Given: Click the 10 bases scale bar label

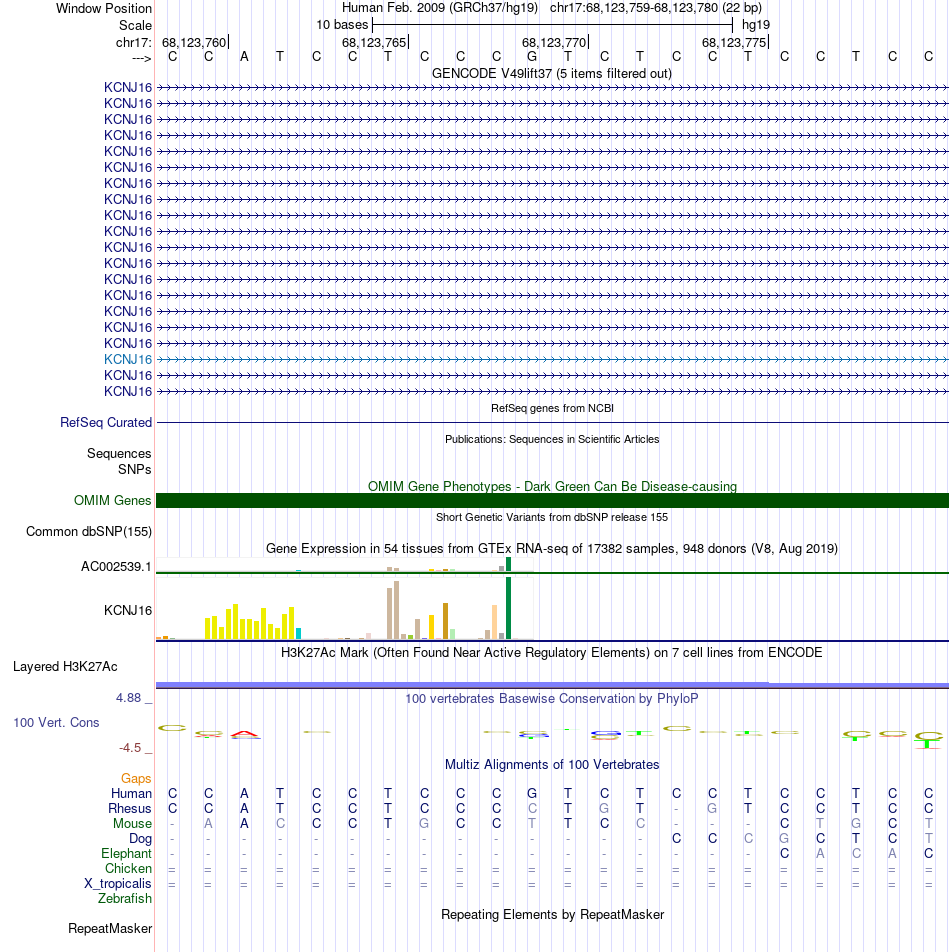Looking at the screenshot, I should (x=342, y=25).
